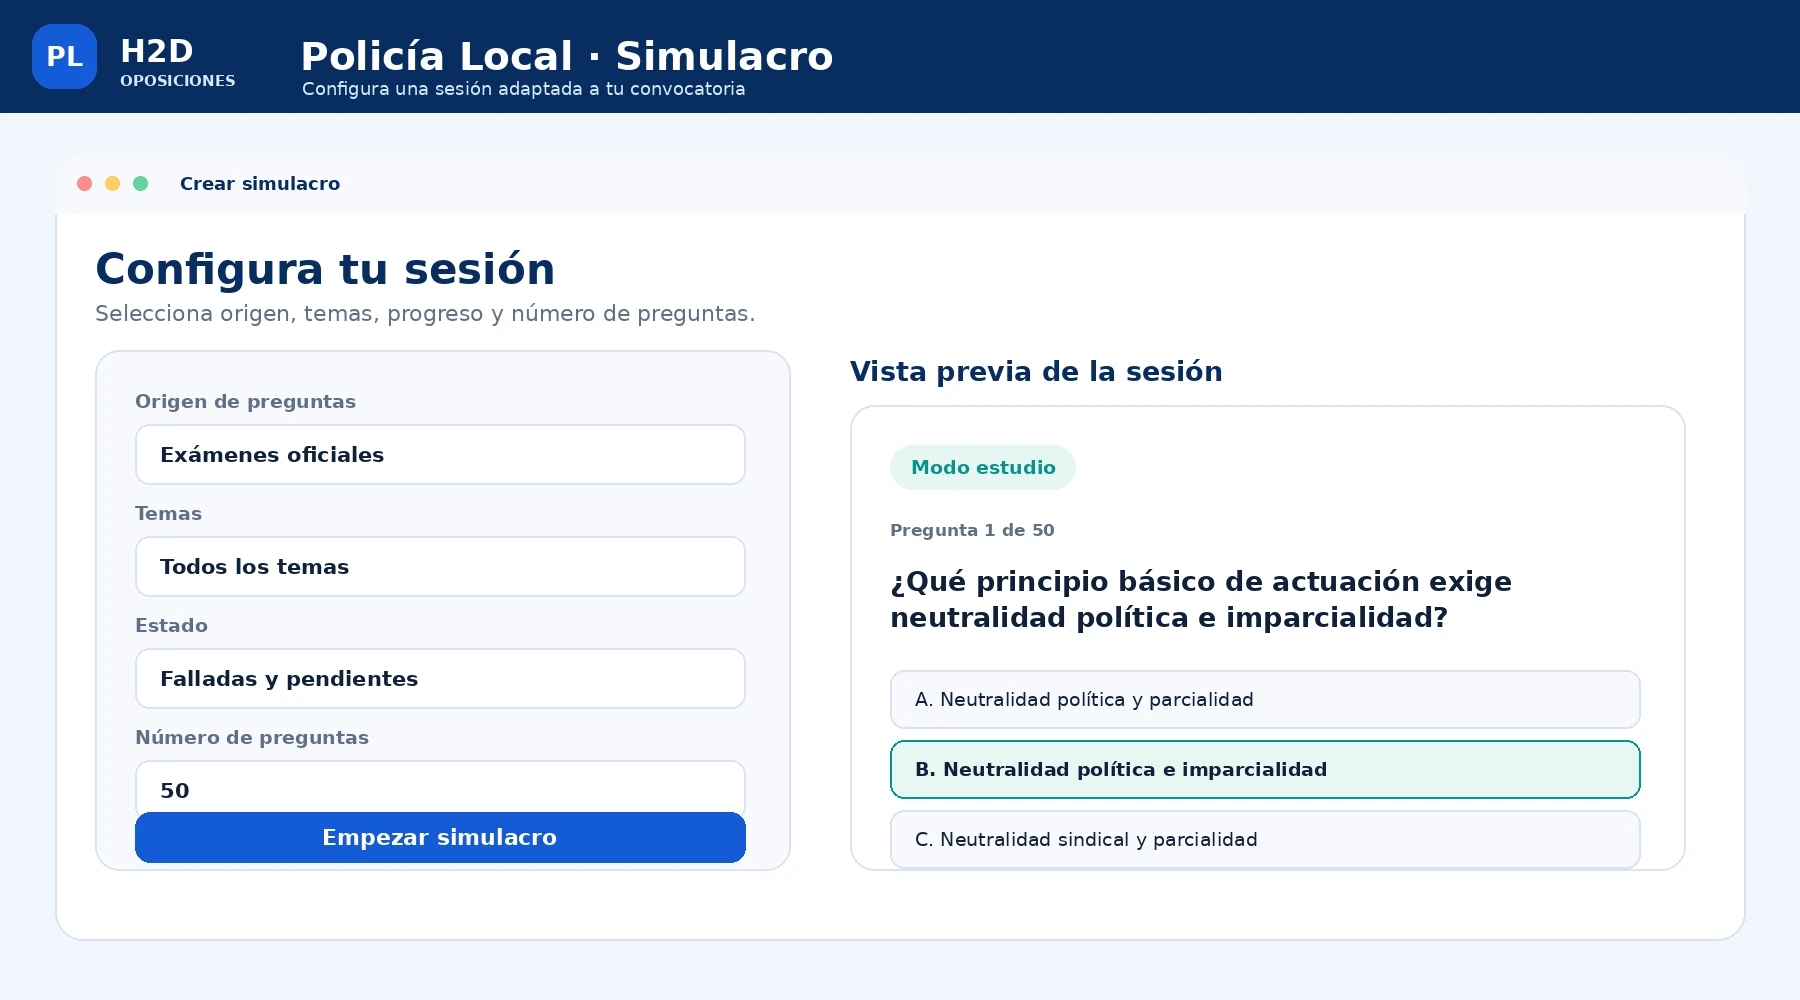Click the Temas label
This screenshot has width=1800, height=1000.
pyautogui.click(x=168, y=514)
